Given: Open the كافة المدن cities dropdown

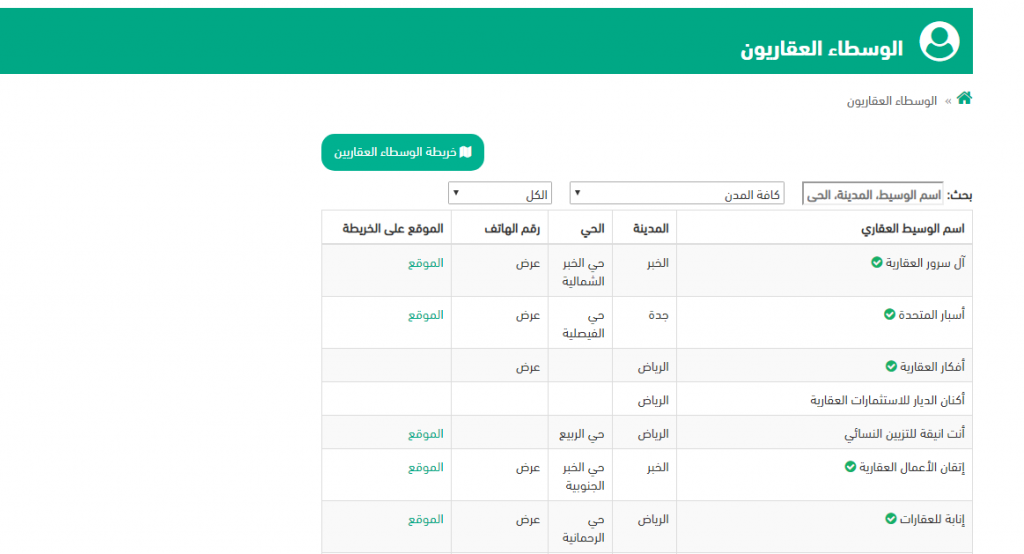Looking at the screenshot, I should click(x=677, y=193).
